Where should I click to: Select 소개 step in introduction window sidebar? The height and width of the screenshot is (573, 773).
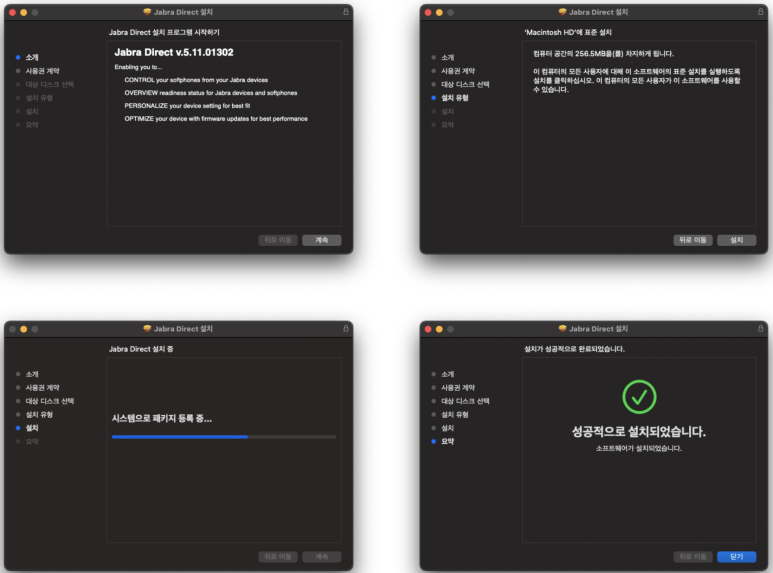click(x=32, y=58)
